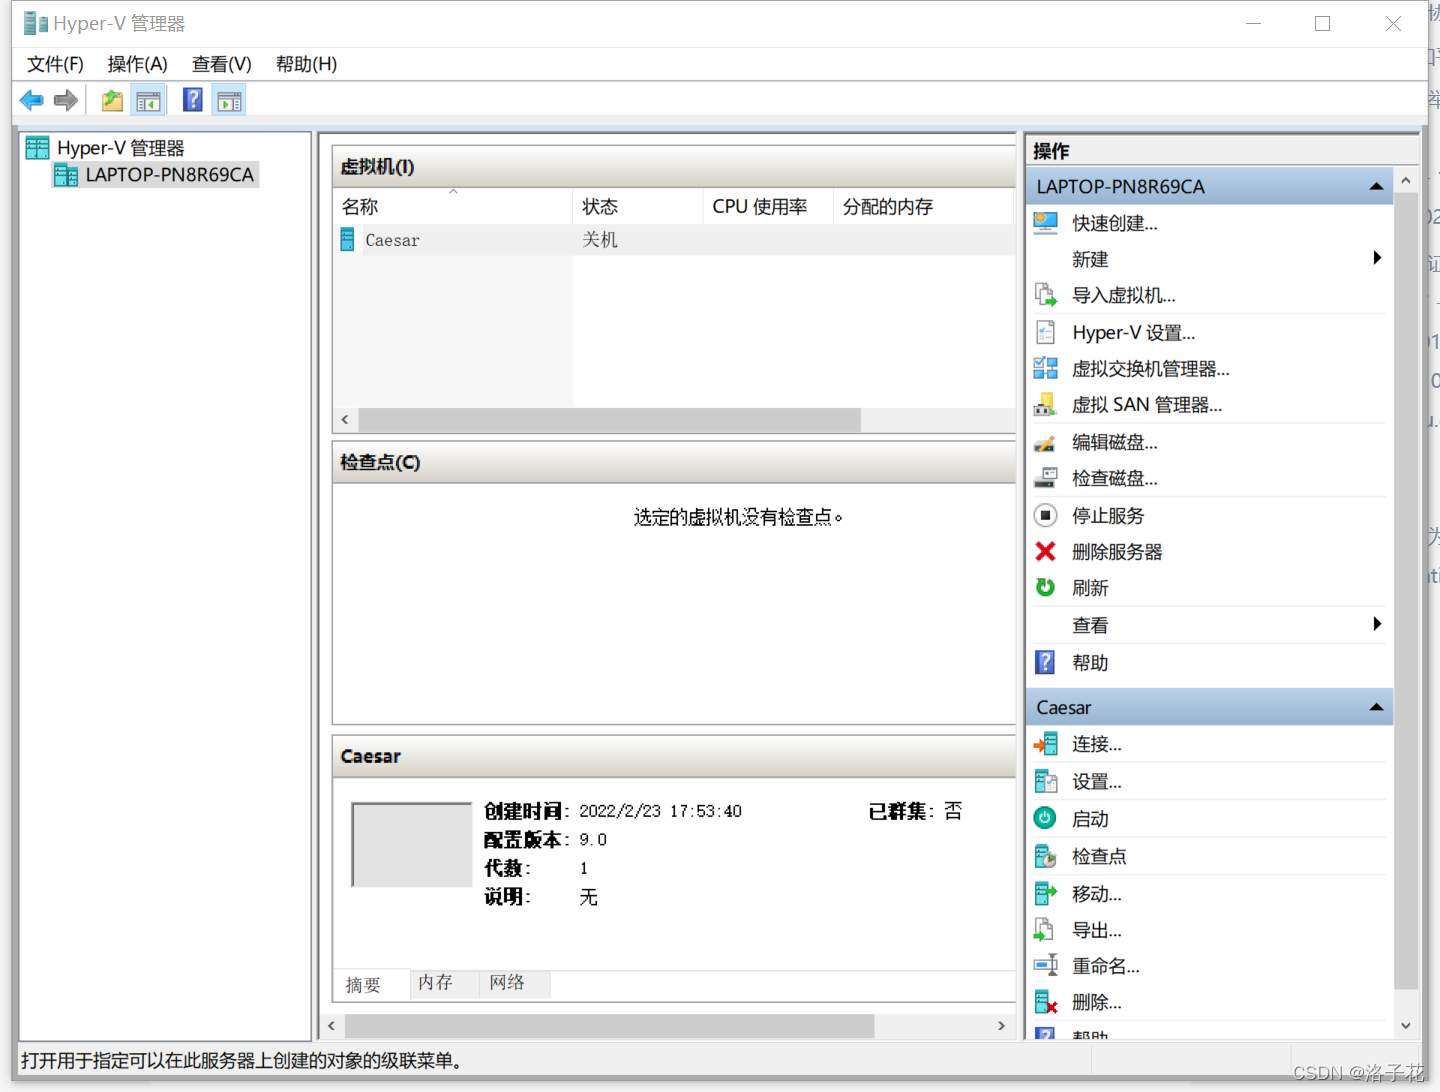The height and width of the screenshot is (1092, 1440).
Task: Click left arrow of bottom horizontal scrollbar
Action: click(x=331, y=1026)
